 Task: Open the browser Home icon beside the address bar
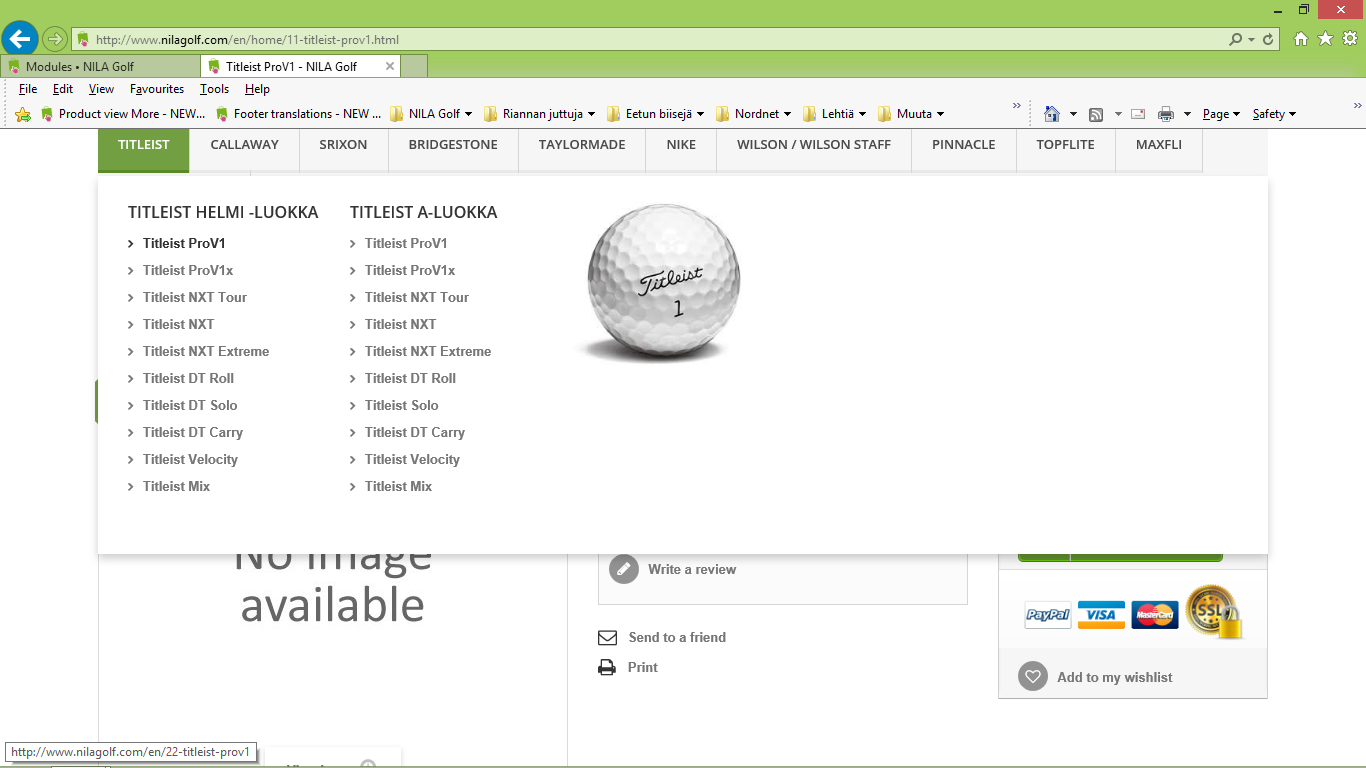tap(1301, 39)
